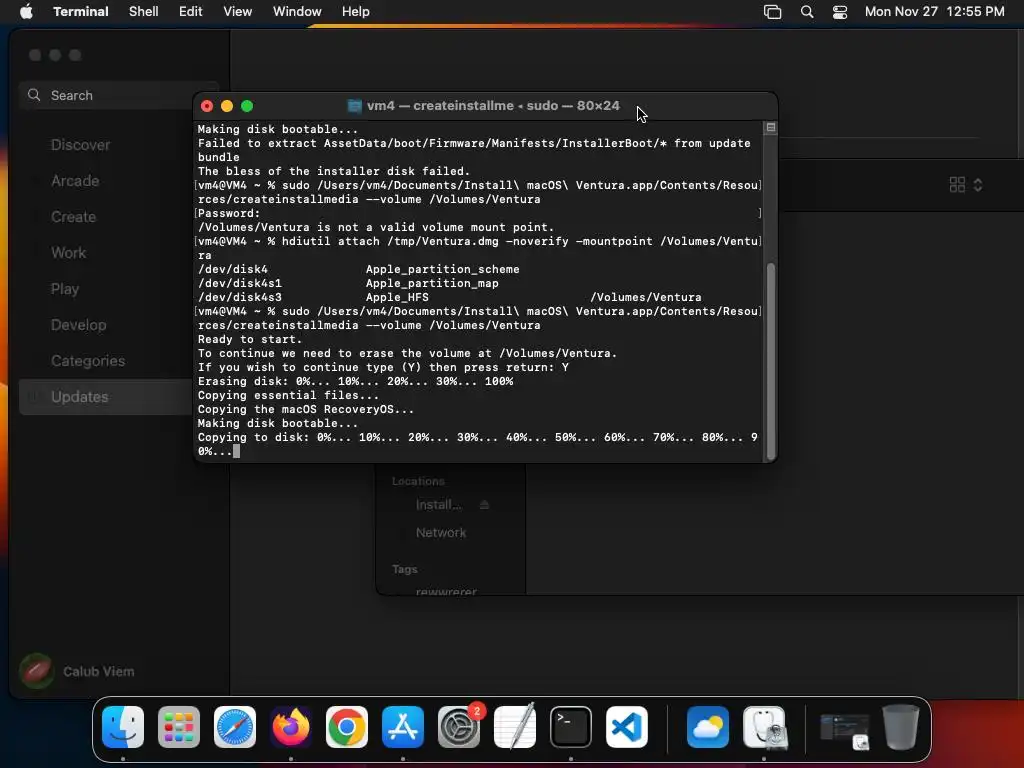Open Control Center in menu bar

tap(839, 12)
